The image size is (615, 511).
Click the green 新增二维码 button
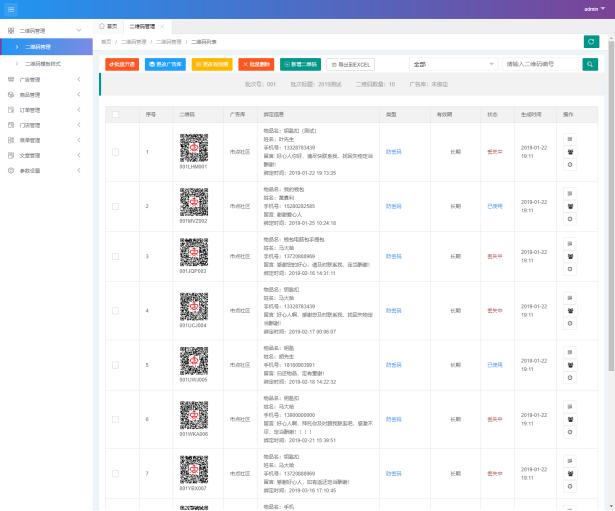click(300, 64)
